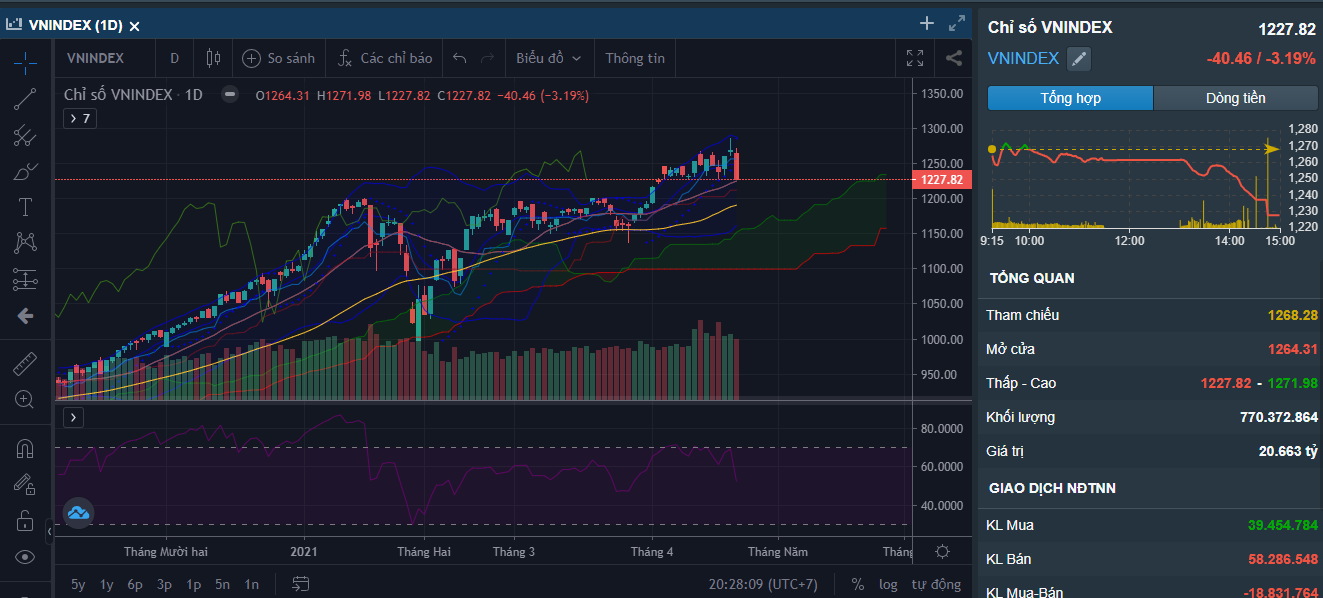The image size is (1323, 598).
Task: Toggle log scale on the chart
Action: click(888, 584)
